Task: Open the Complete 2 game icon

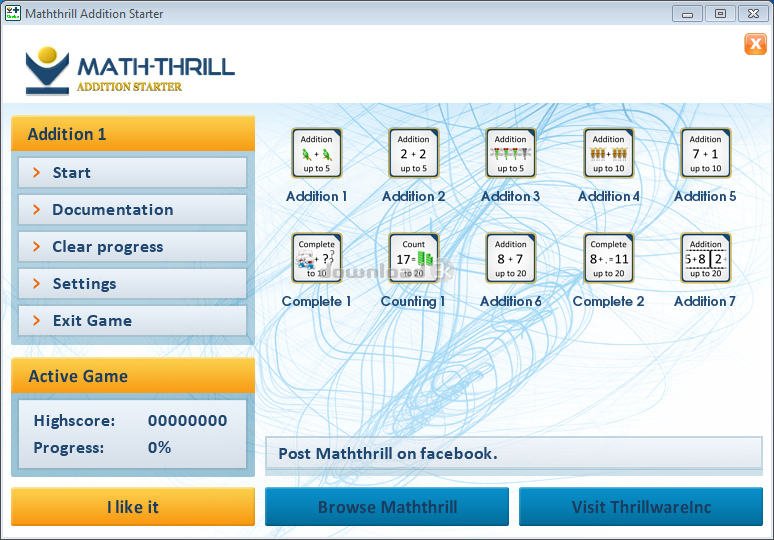Action: tap(609, 258)
